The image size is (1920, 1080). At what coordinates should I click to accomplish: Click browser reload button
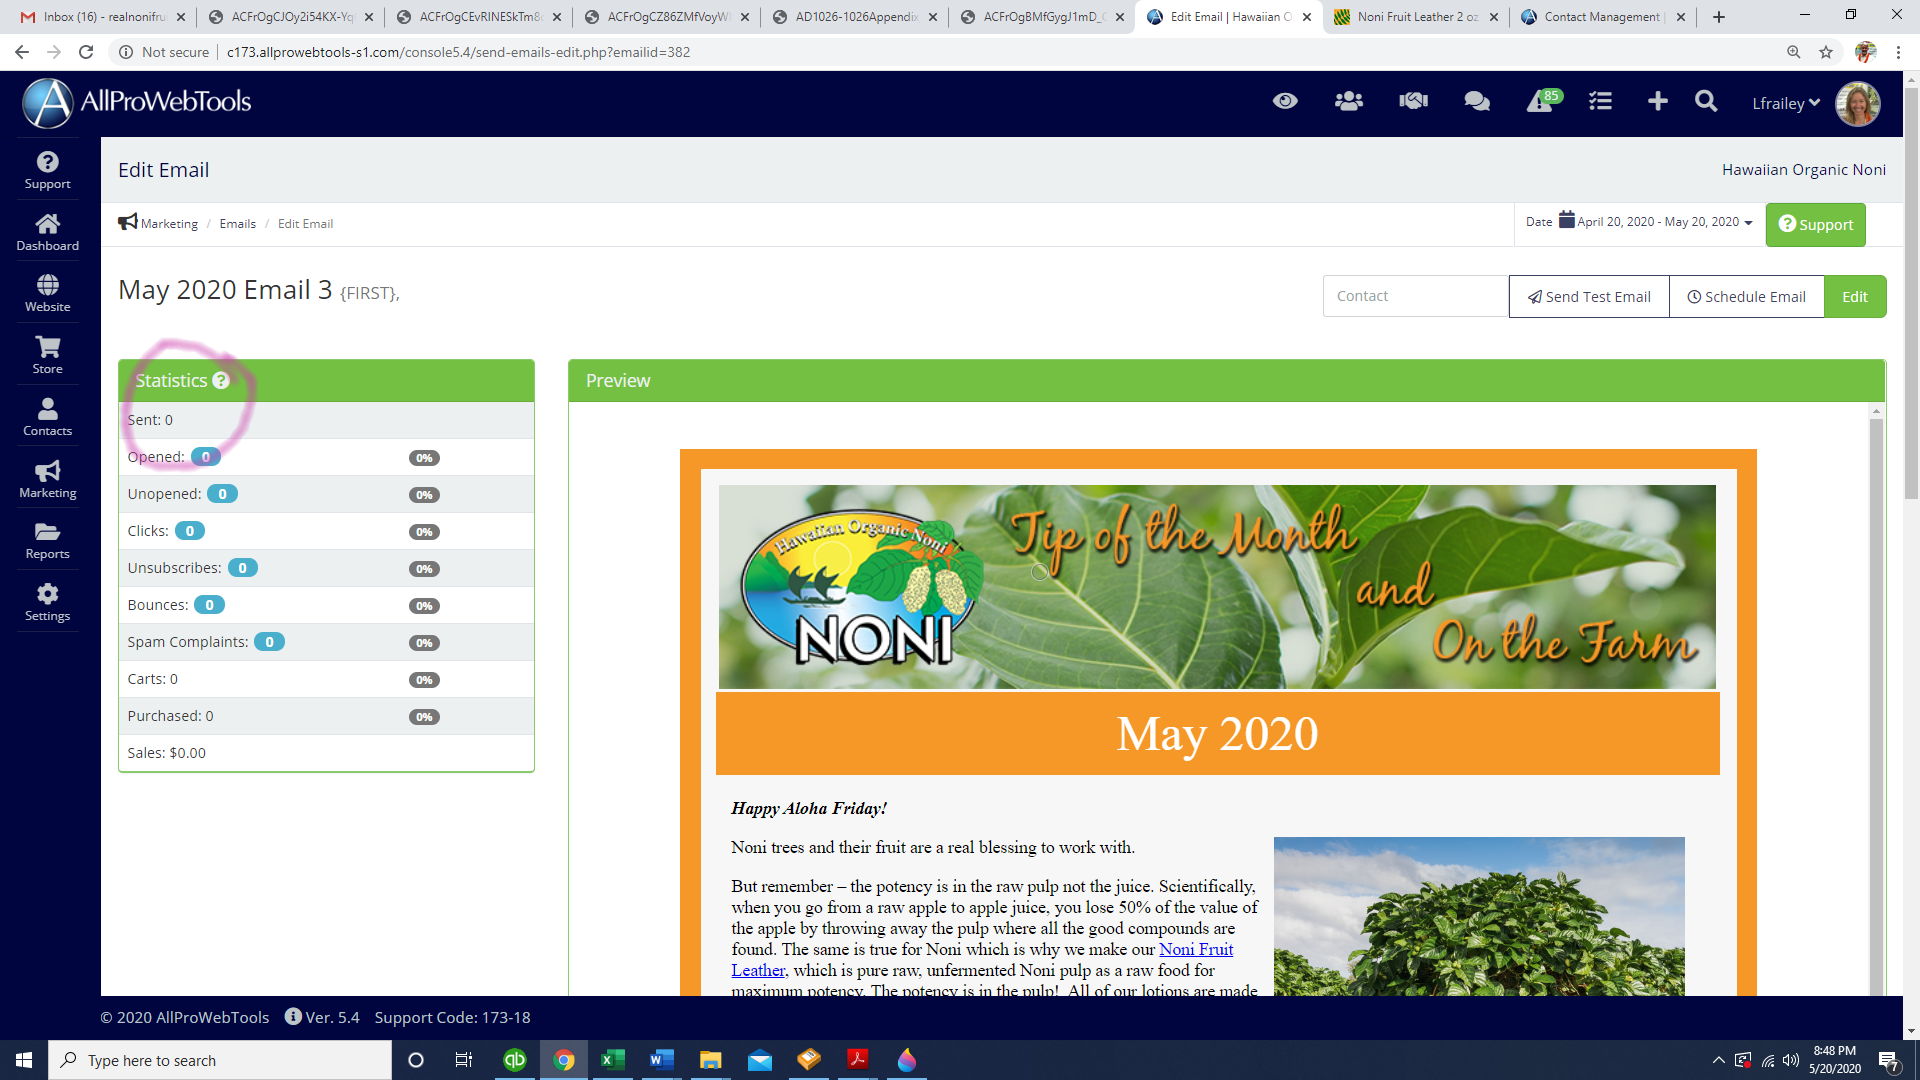click(x=86, y=52)
